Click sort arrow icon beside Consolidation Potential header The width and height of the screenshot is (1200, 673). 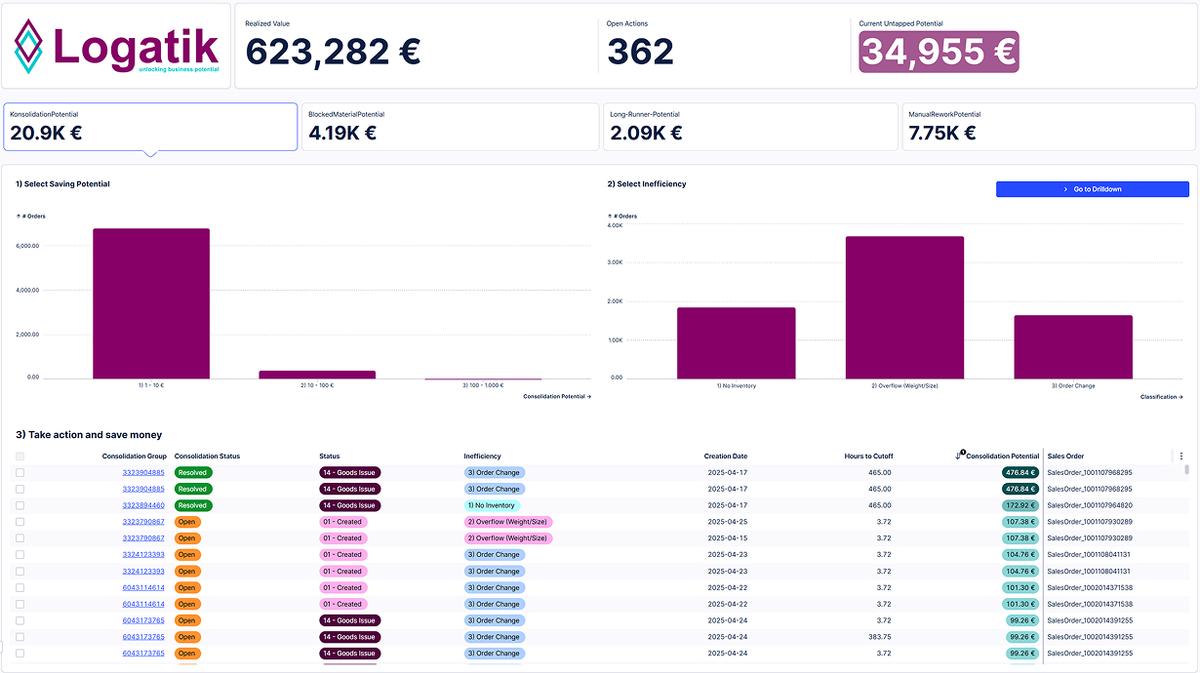pyautogui.click(x=959, y=456)
